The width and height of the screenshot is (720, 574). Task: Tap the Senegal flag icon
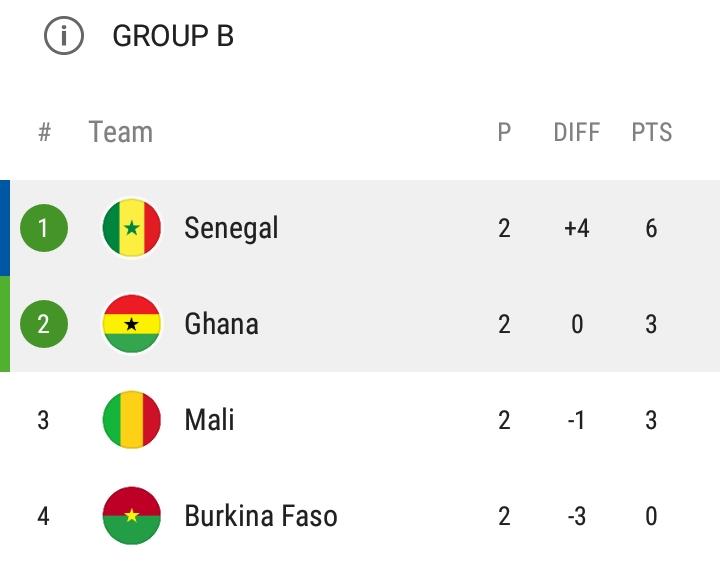[132, 228]
